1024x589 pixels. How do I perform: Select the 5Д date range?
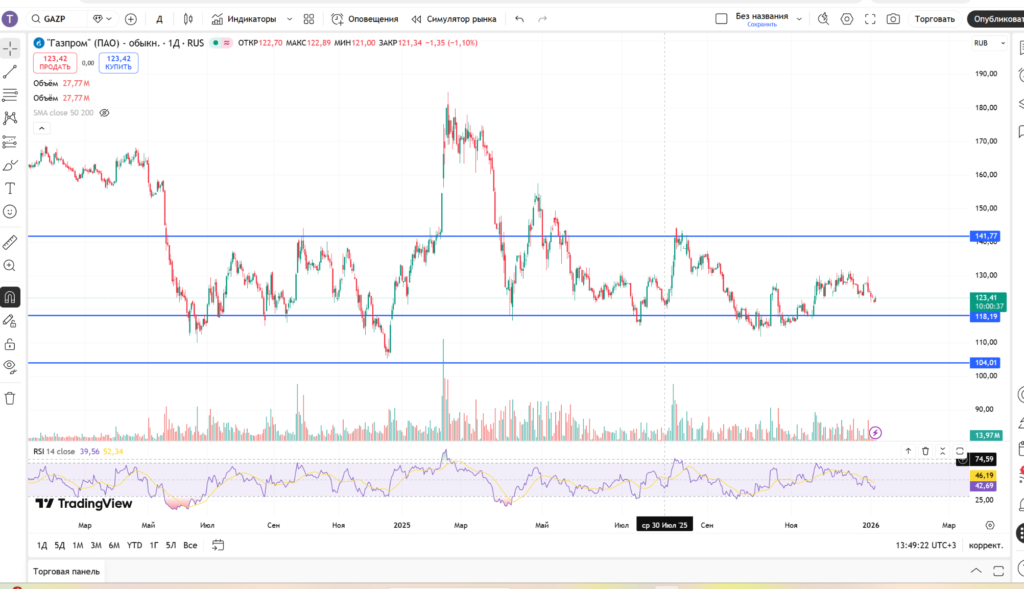pos(59,545)
